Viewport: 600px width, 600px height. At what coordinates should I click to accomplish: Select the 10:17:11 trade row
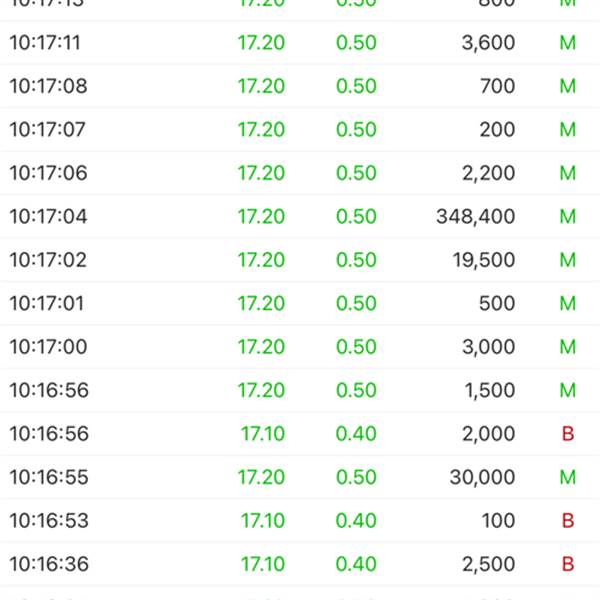300,42
